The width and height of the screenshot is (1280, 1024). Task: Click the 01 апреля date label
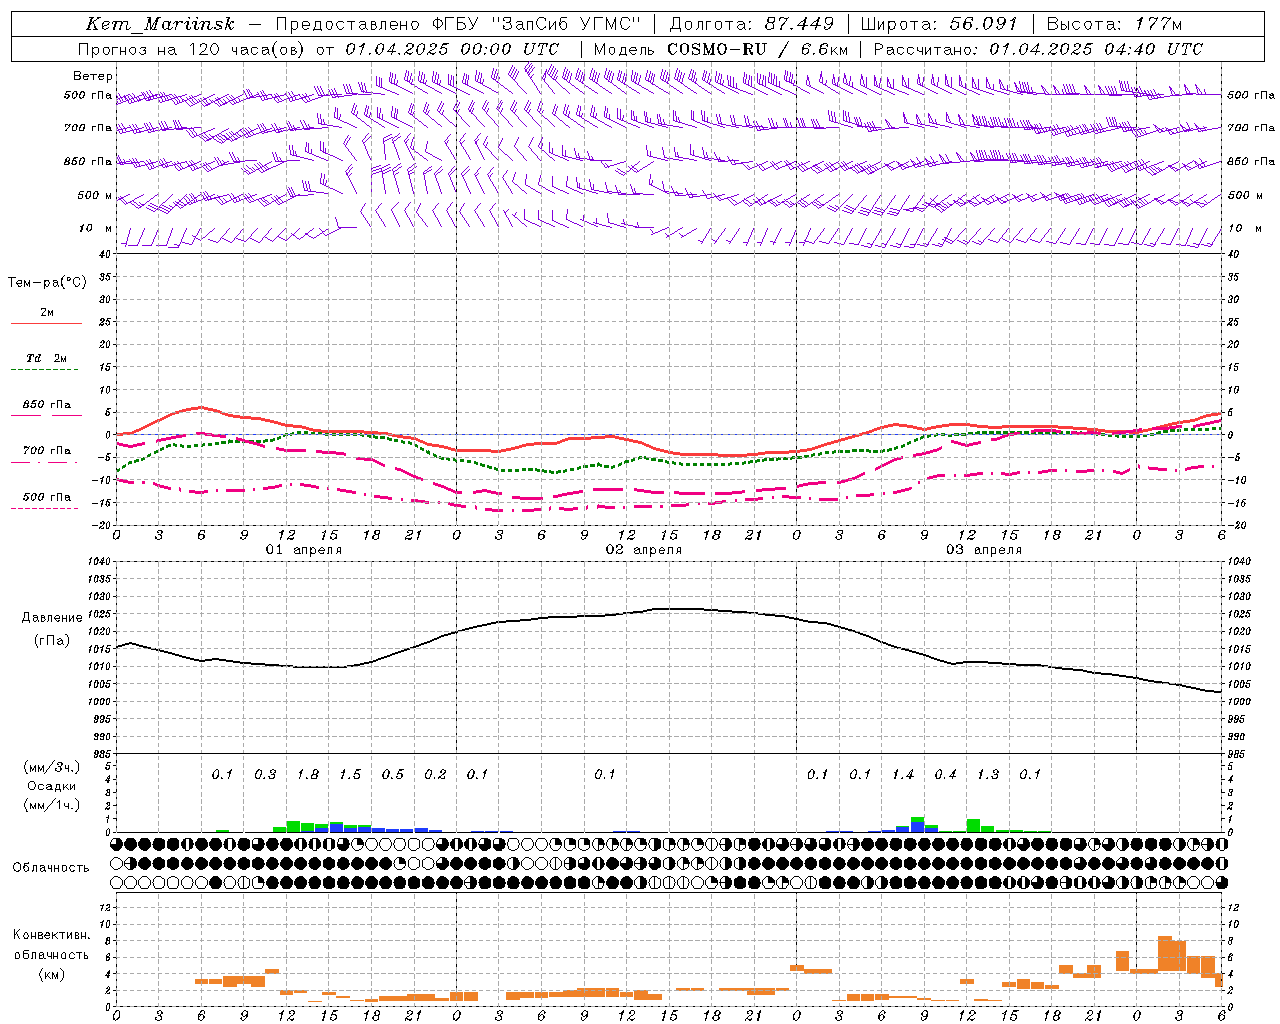pos(303,550)
